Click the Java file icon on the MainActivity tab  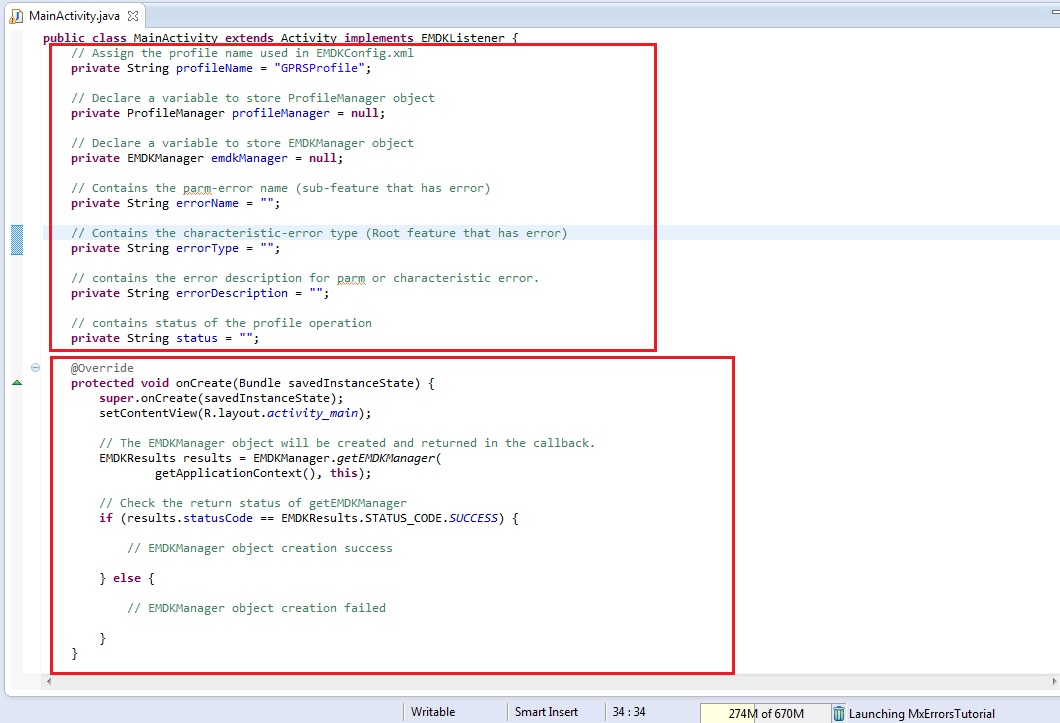[16, 15]
